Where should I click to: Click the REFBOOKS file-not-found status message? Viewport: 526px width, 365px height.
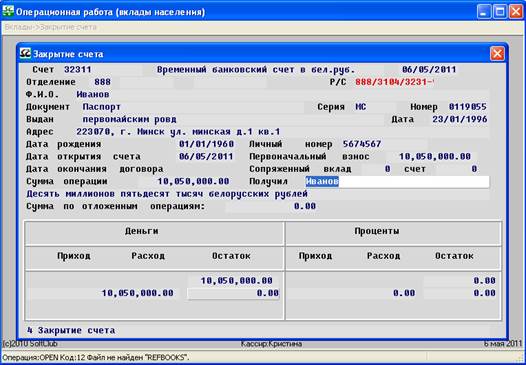[x=95, y=358]
